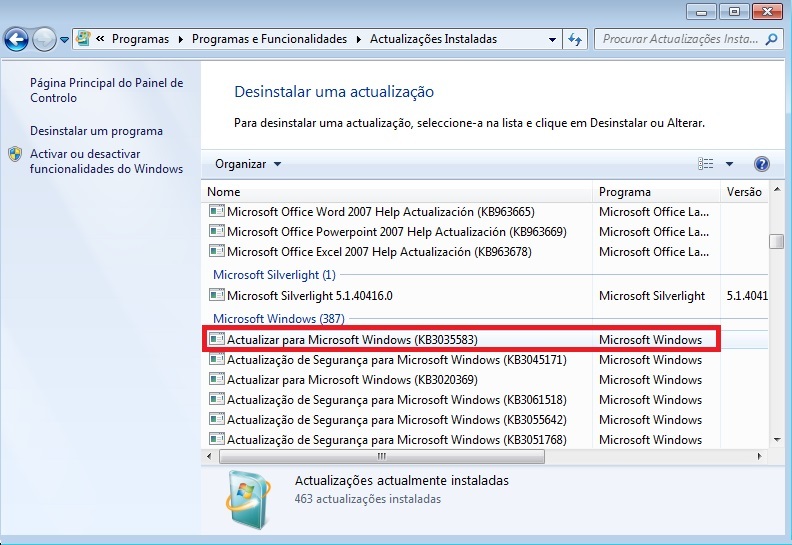Select update KB3020369 row

point(485,380)
